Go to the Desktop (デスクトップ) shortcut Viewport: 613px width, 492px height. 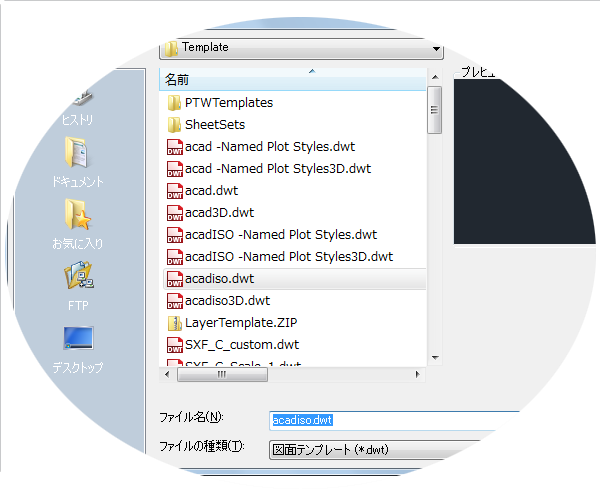tap(78, 349)
